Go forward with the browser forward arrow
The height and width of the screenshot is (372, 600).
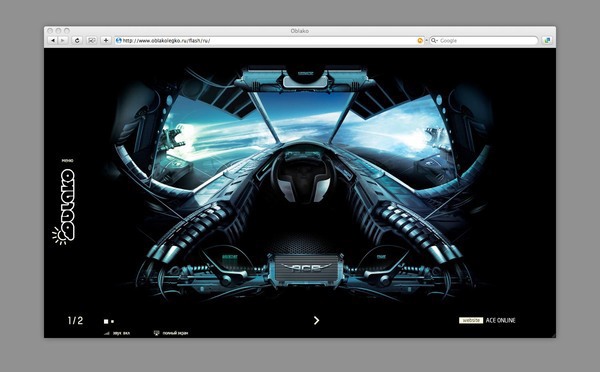coord(63,41)
